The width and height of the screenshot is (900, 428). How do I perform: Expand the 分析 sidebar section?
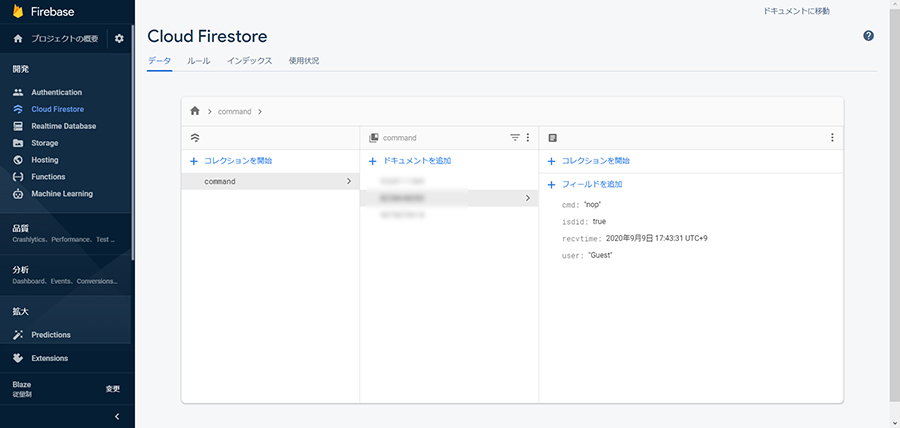[66, 275]
